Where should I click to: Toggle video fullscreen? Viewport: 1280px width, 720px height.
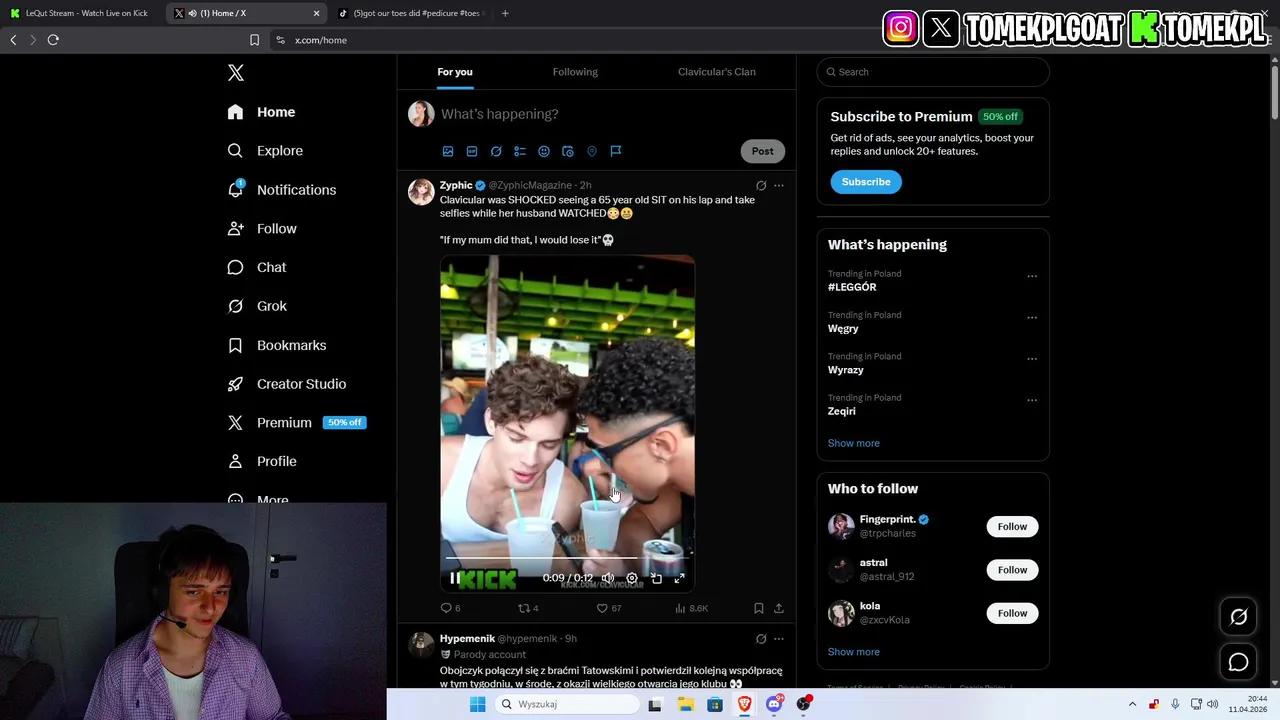pos(680,578)
